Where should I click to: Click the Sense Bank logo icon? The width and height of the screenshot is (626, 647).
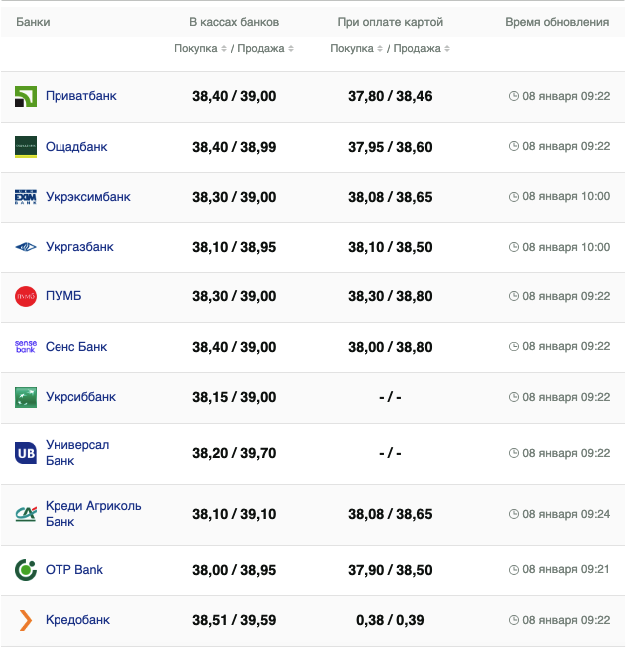[x=26, y=347]
